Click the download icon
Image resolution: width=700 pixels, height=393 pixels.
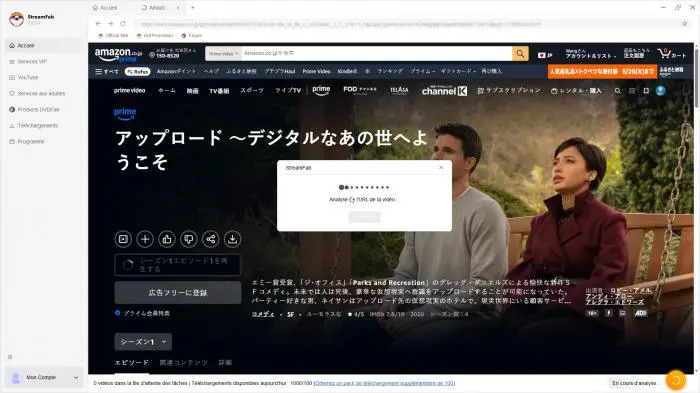click(233, 239)
